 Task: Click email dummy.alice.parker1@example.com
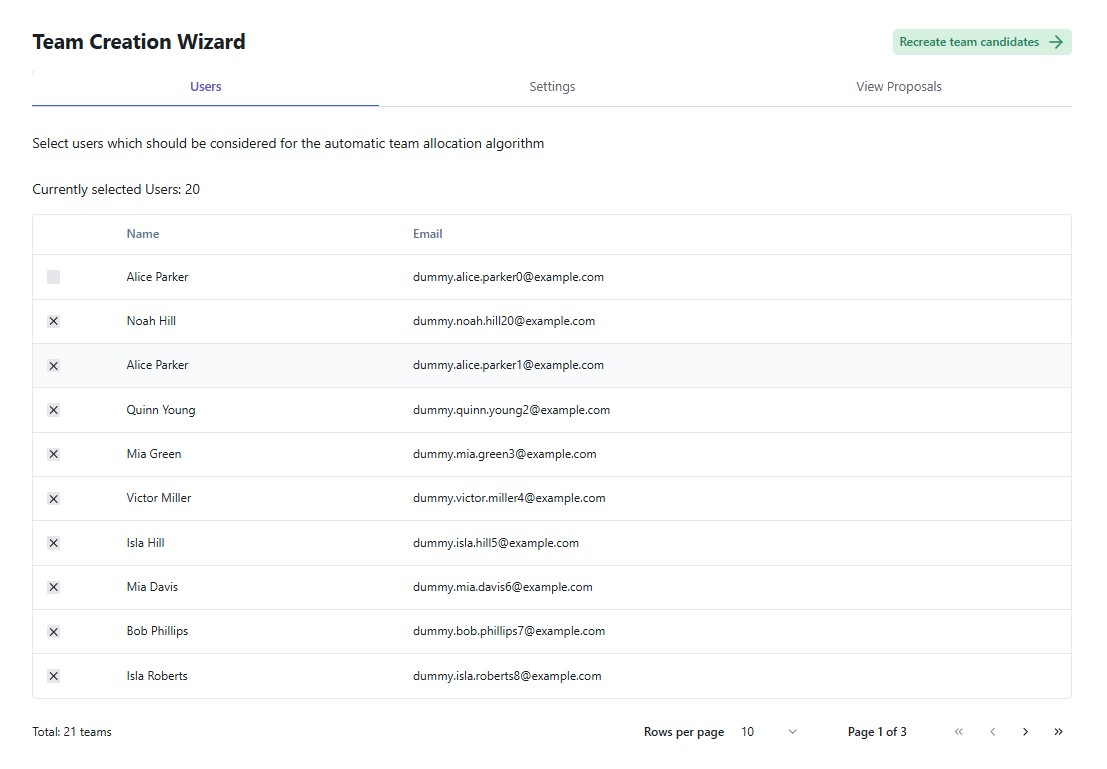tap(508, 365)
